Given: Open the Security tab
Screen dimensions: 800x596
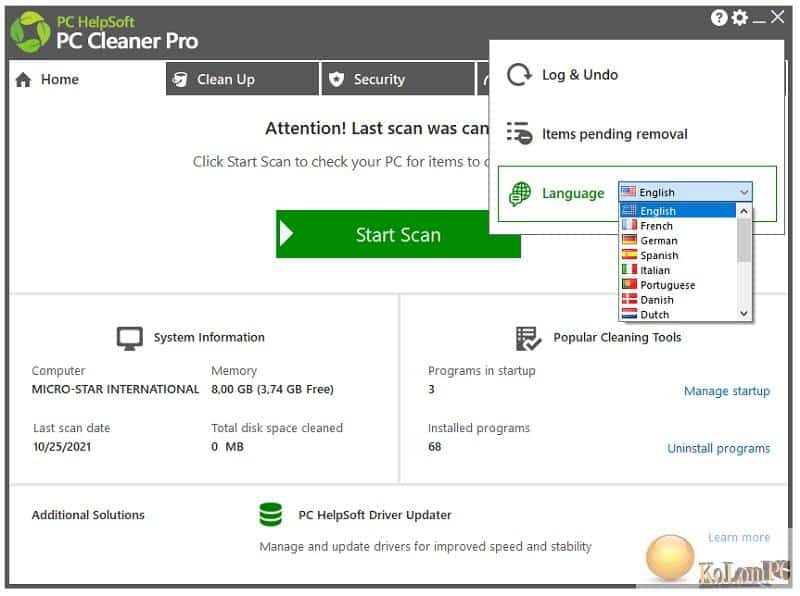Looking at the screenshot, I should [x=398, y=79].
